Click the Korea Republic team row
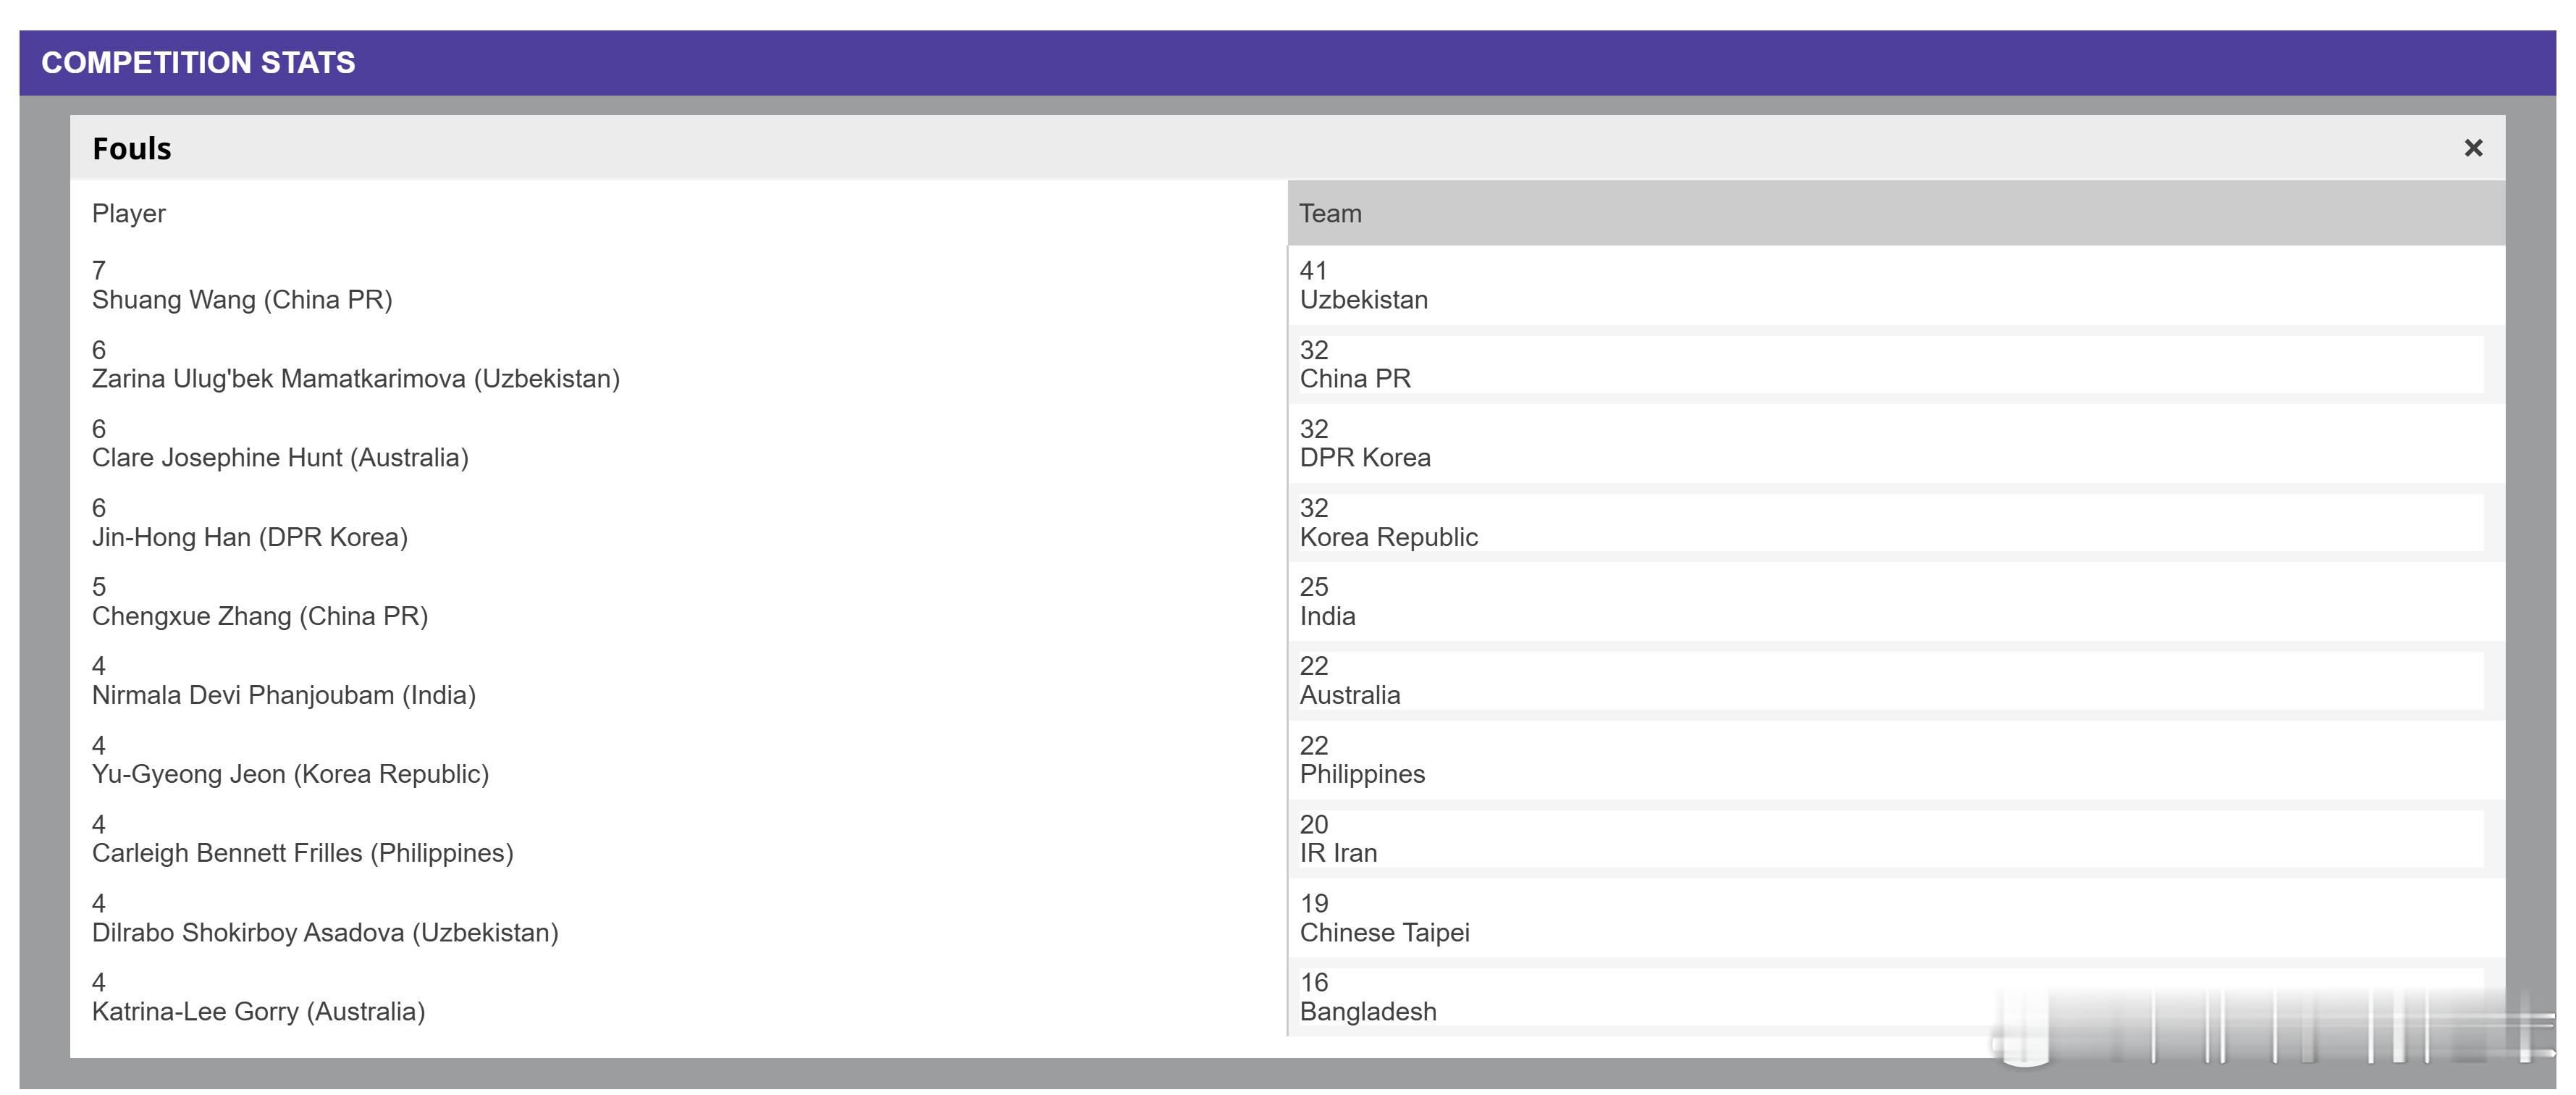Viewport: 2576px width, 1095px height. (x=1388, y=537)
